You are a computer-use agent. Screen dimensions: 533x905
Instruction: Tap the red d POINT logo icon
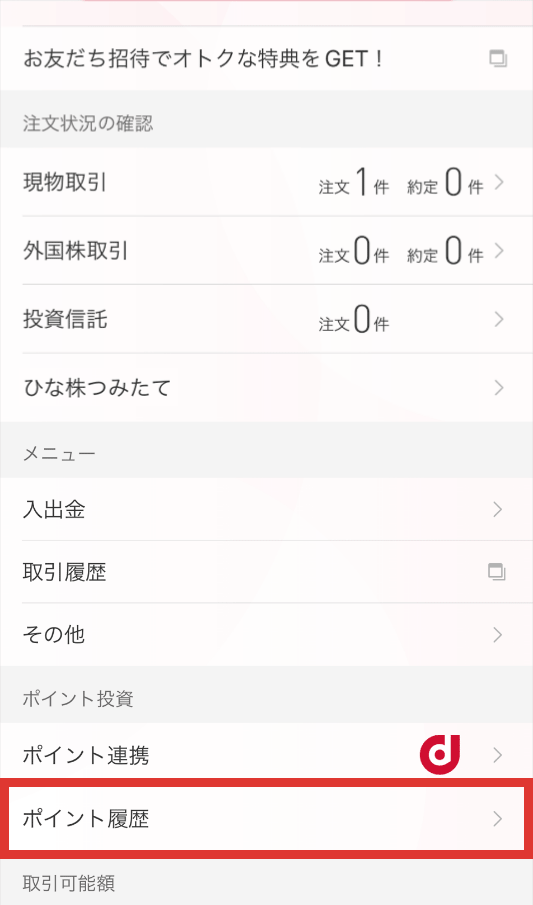pyautogui.click(x=439, y=754)
